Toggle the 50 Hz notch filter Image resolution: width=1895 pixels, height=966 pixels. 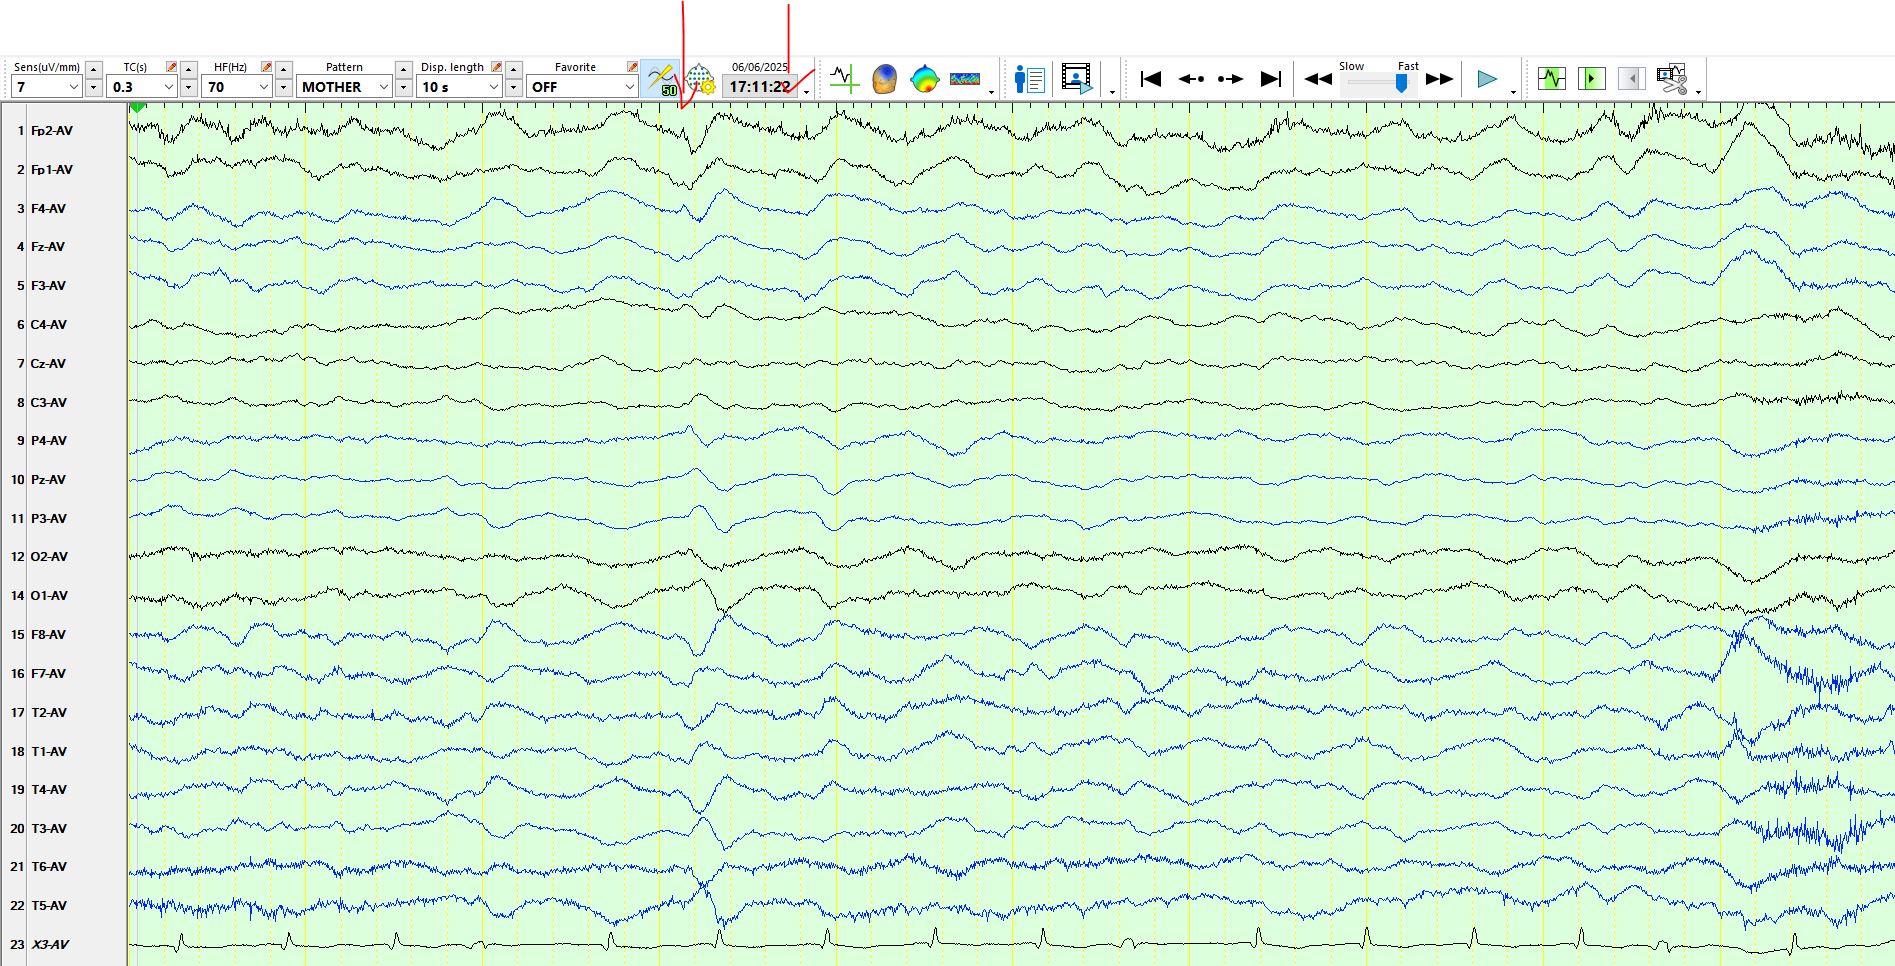click(661, 79)
